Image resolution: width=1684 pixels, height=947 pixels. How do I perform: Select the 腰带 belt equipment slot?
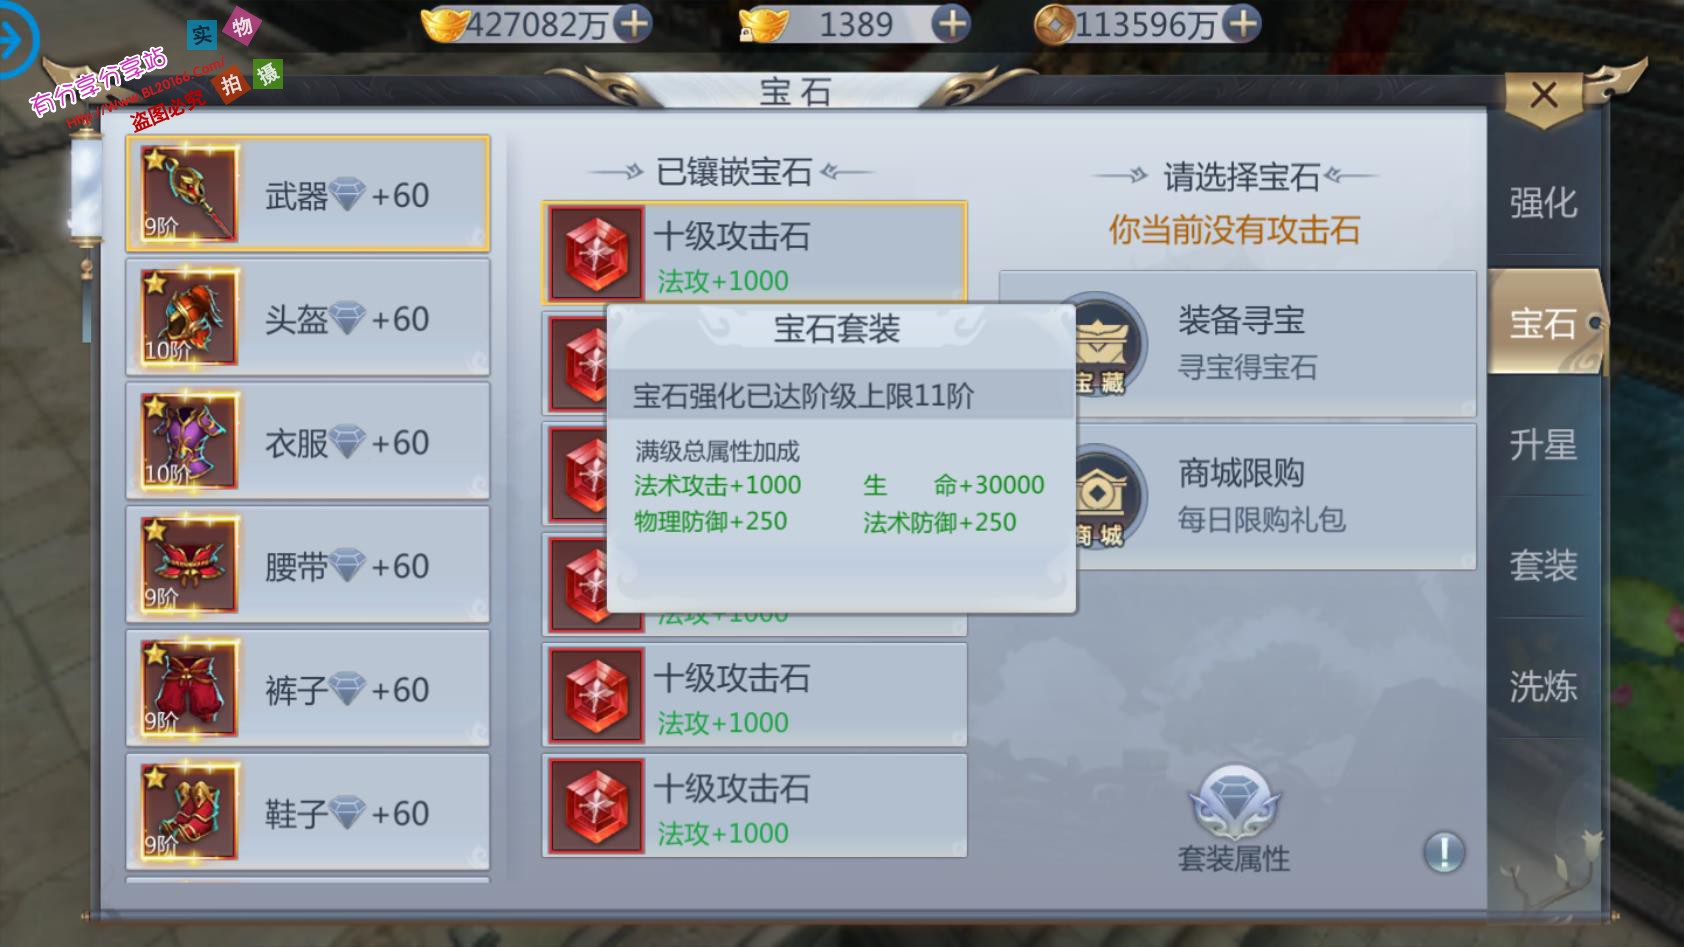point(308,565)
